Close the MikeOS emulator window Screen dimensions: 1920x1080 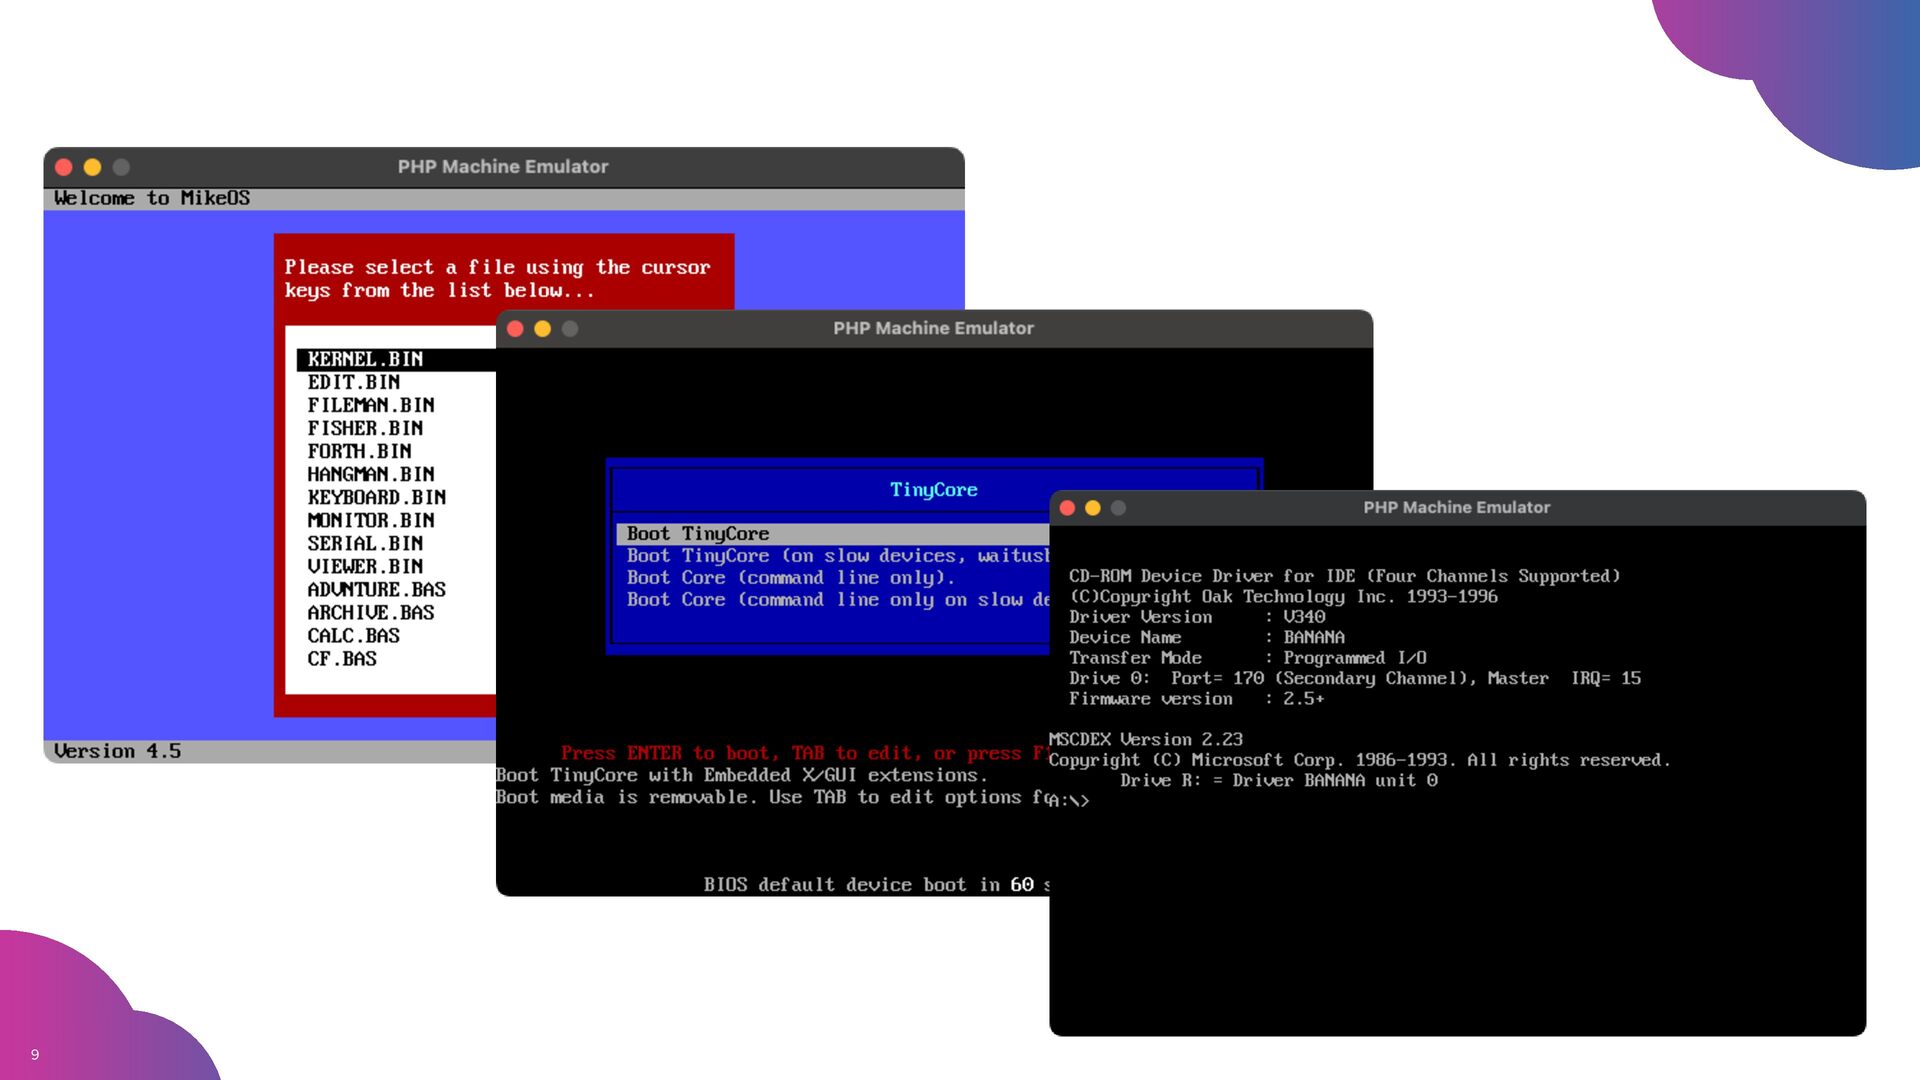click(x=64, y=167)
